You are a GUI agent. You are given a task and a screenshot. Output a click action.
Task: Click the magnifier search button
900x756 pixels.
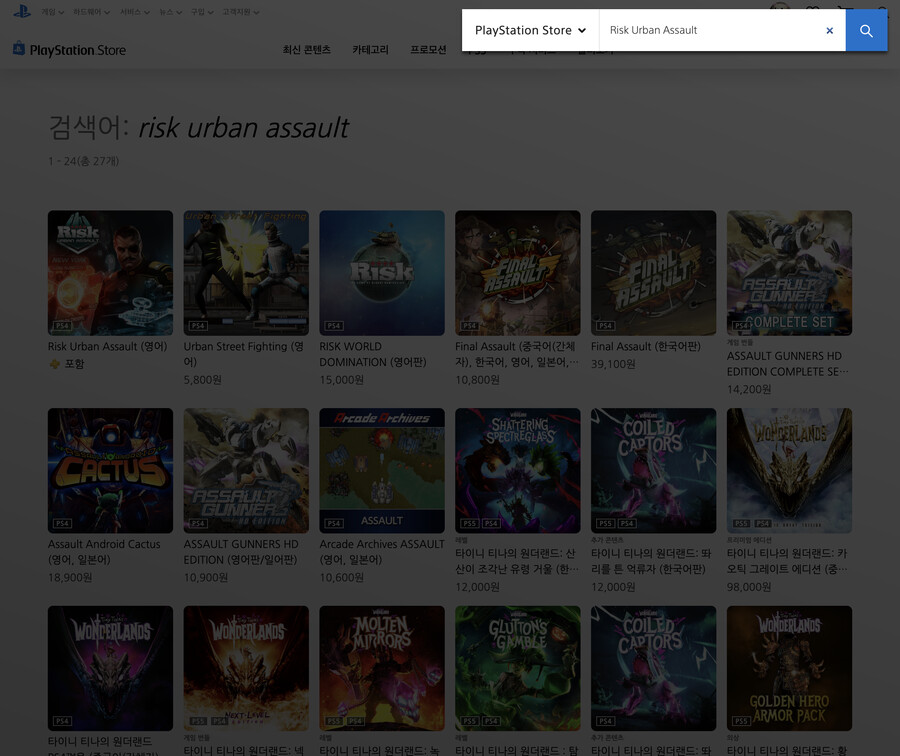coord(866,31)
